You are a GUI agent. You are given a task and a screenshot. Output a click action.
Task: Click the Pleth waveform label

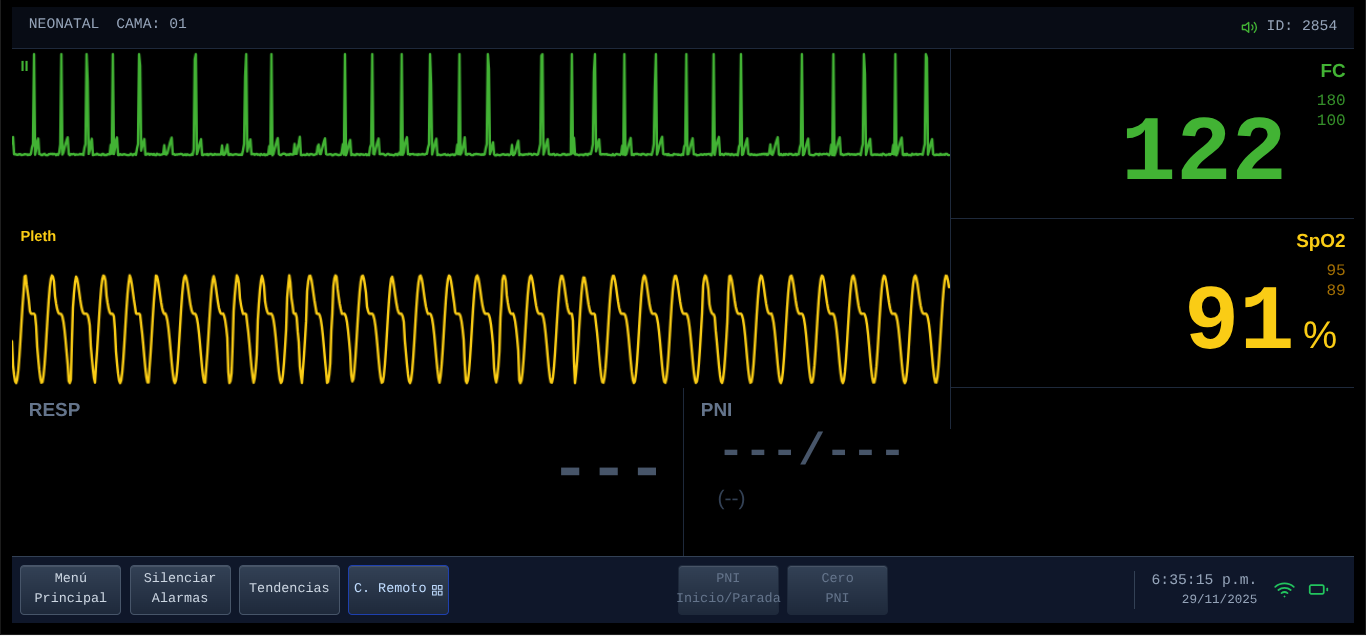(x=38, y=236)
